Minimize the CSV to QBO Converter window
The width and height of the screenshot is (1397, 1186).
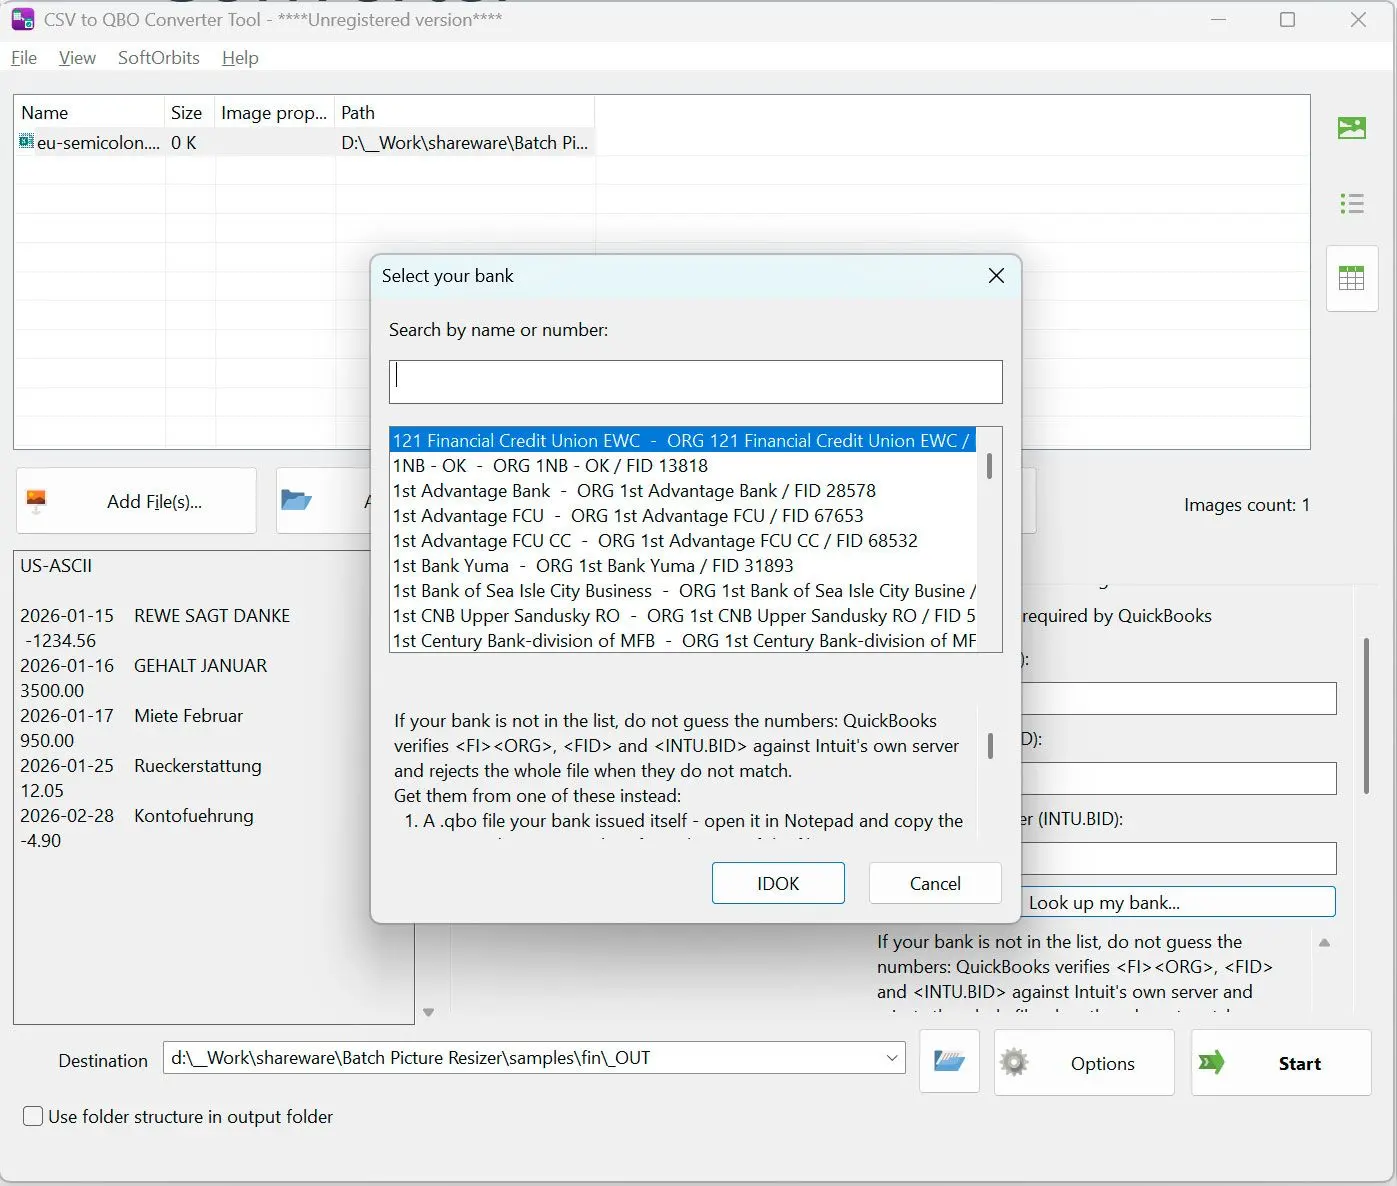click(1218, 20)
